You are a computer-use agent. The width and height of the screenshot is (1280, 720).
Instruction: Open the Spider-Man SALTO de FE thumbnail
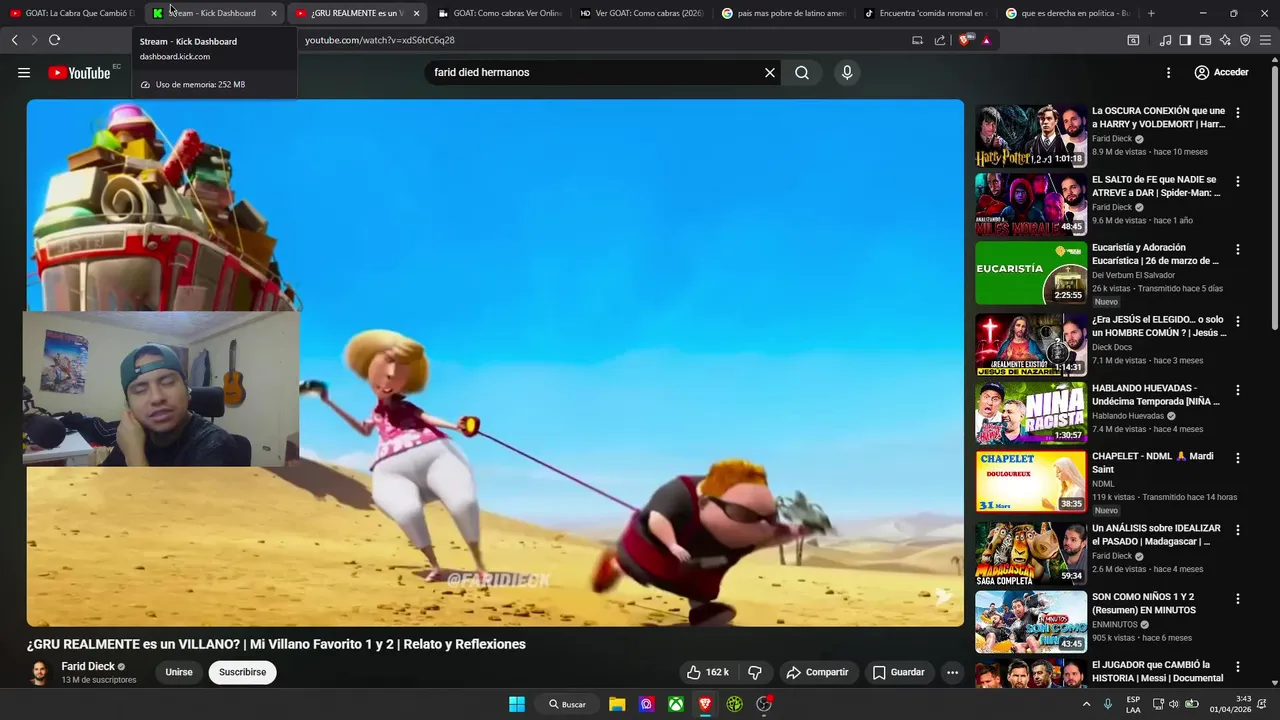click(1031, 204)
